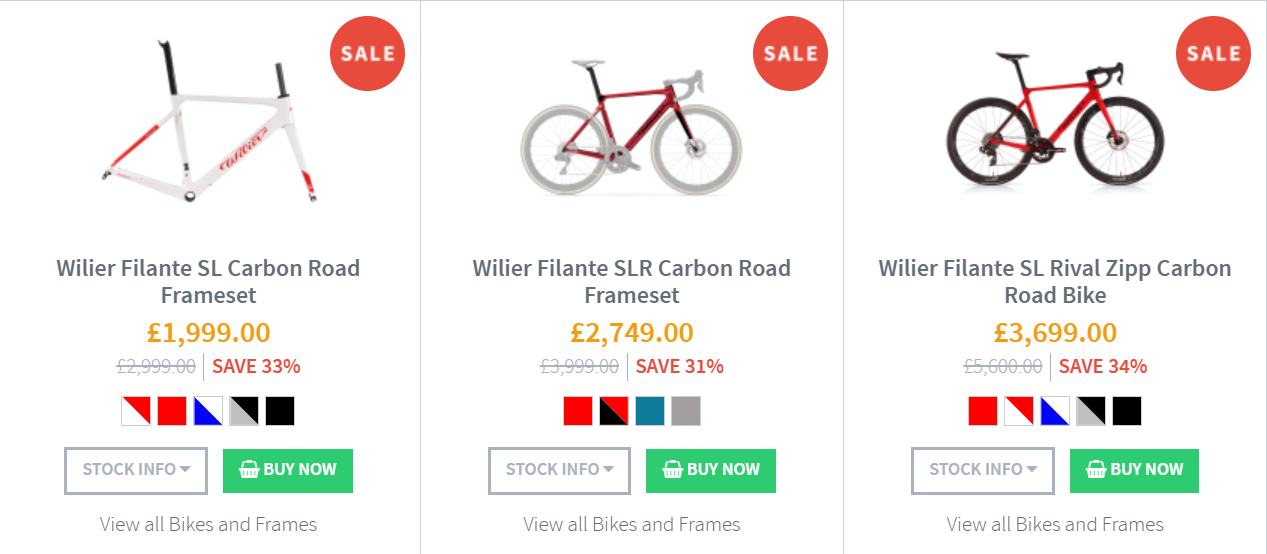This screenshot has height=554, width=1267.
Task: Select white-red swatch on Filante SL Frameset
Action: click(x=136, y=411)
